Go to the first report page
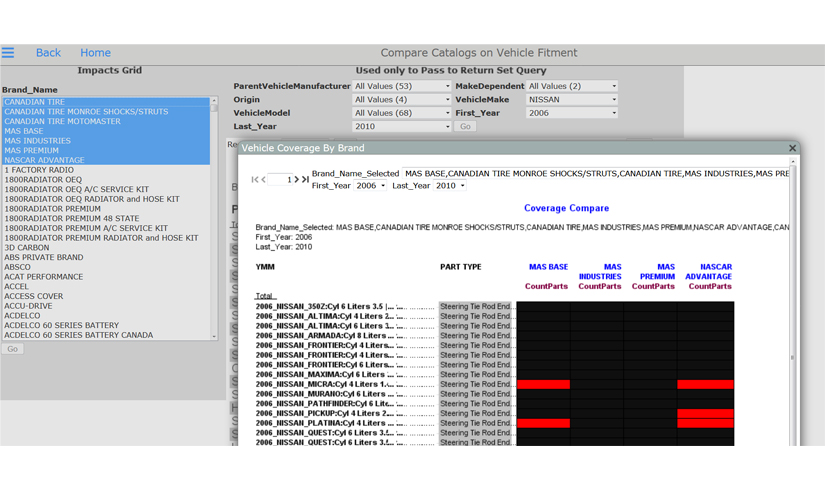 coord(254,179)
